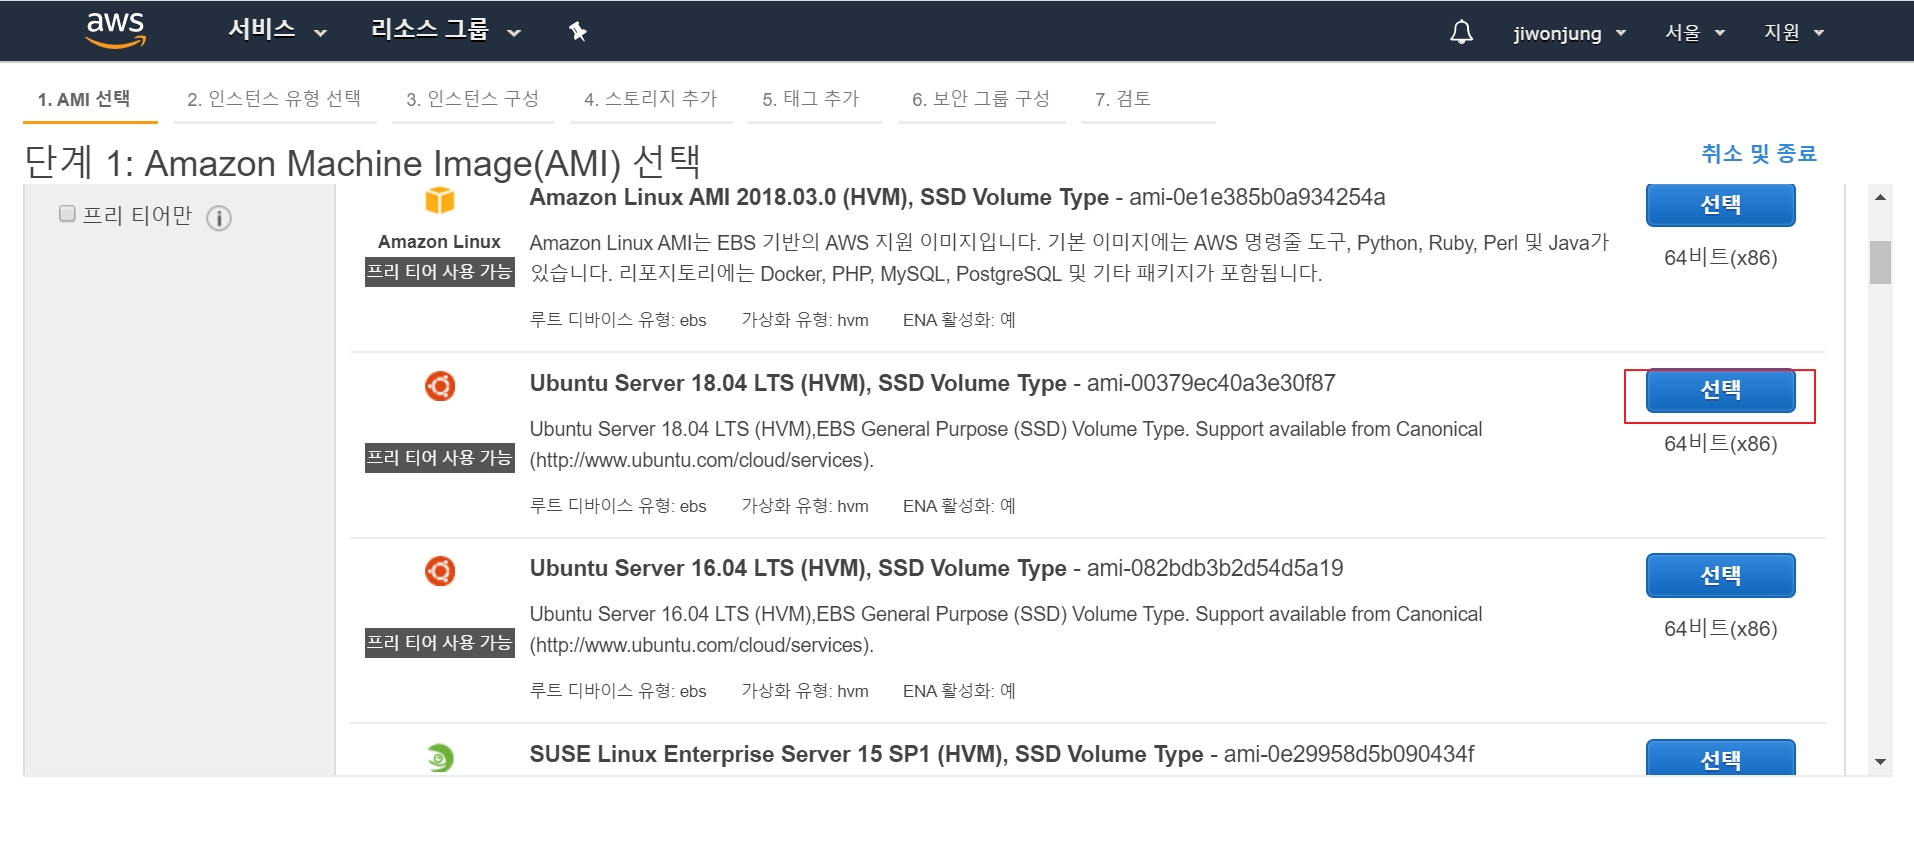
Task: Open the 리소스 그룹 dropdown menu
Action: click(445, 30)
